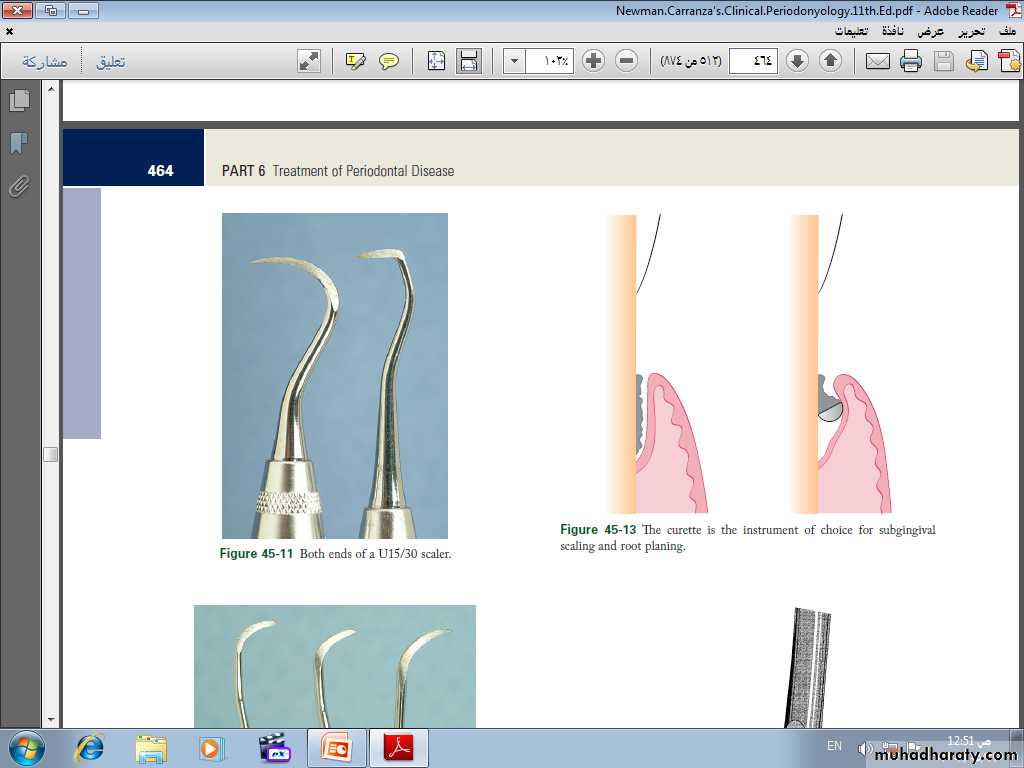The height and width of the screenshot is (768, 1024).
Task: Show the bookmarks panel
Action: [18, 144]
